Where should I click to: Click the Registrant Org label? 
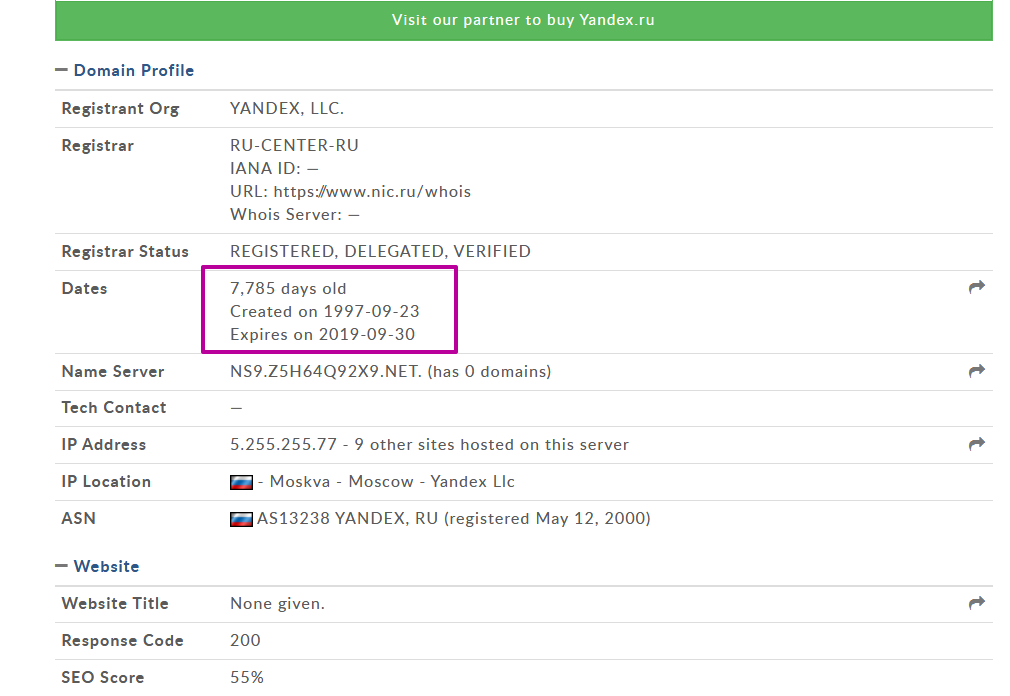(120, 109)
